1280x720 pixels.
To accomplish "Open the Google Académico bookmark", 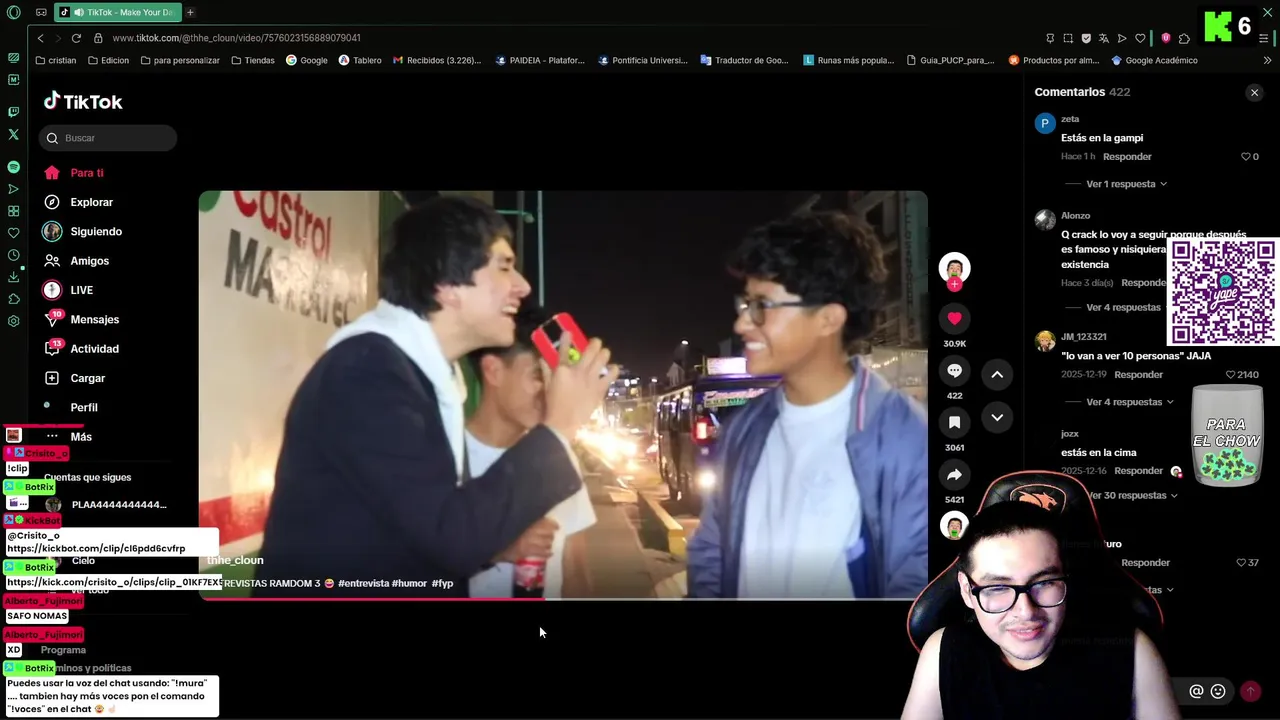I will 1154,60.
